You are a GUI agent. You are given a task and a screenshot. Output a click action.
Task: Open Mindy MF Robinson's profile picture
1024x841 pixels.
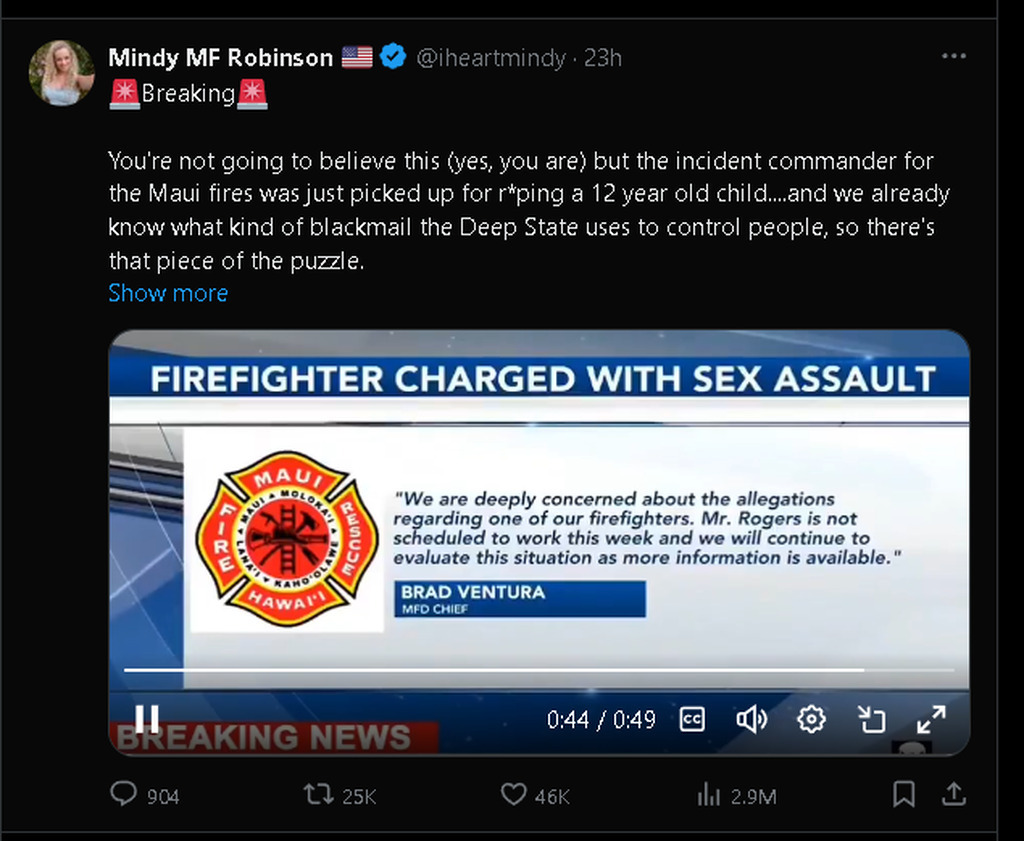tap(61, 73)
